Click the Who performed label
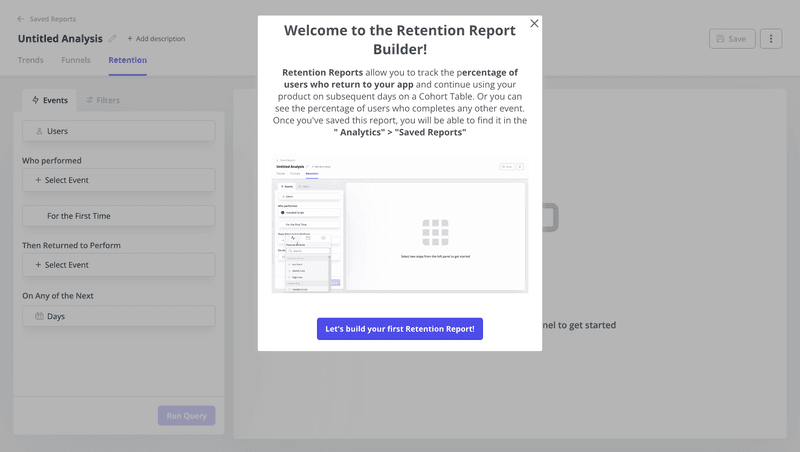 pos(52,161)
